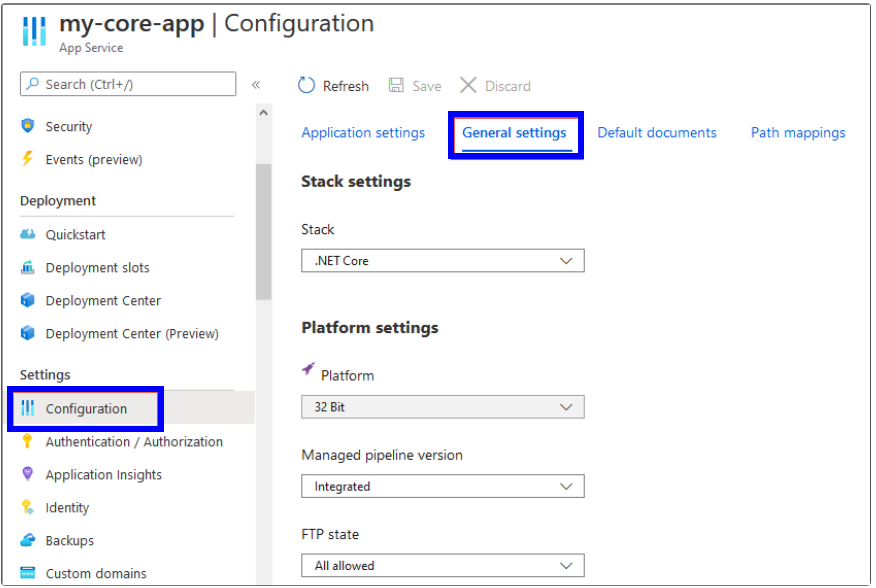Click the Discard X icon

468,85
